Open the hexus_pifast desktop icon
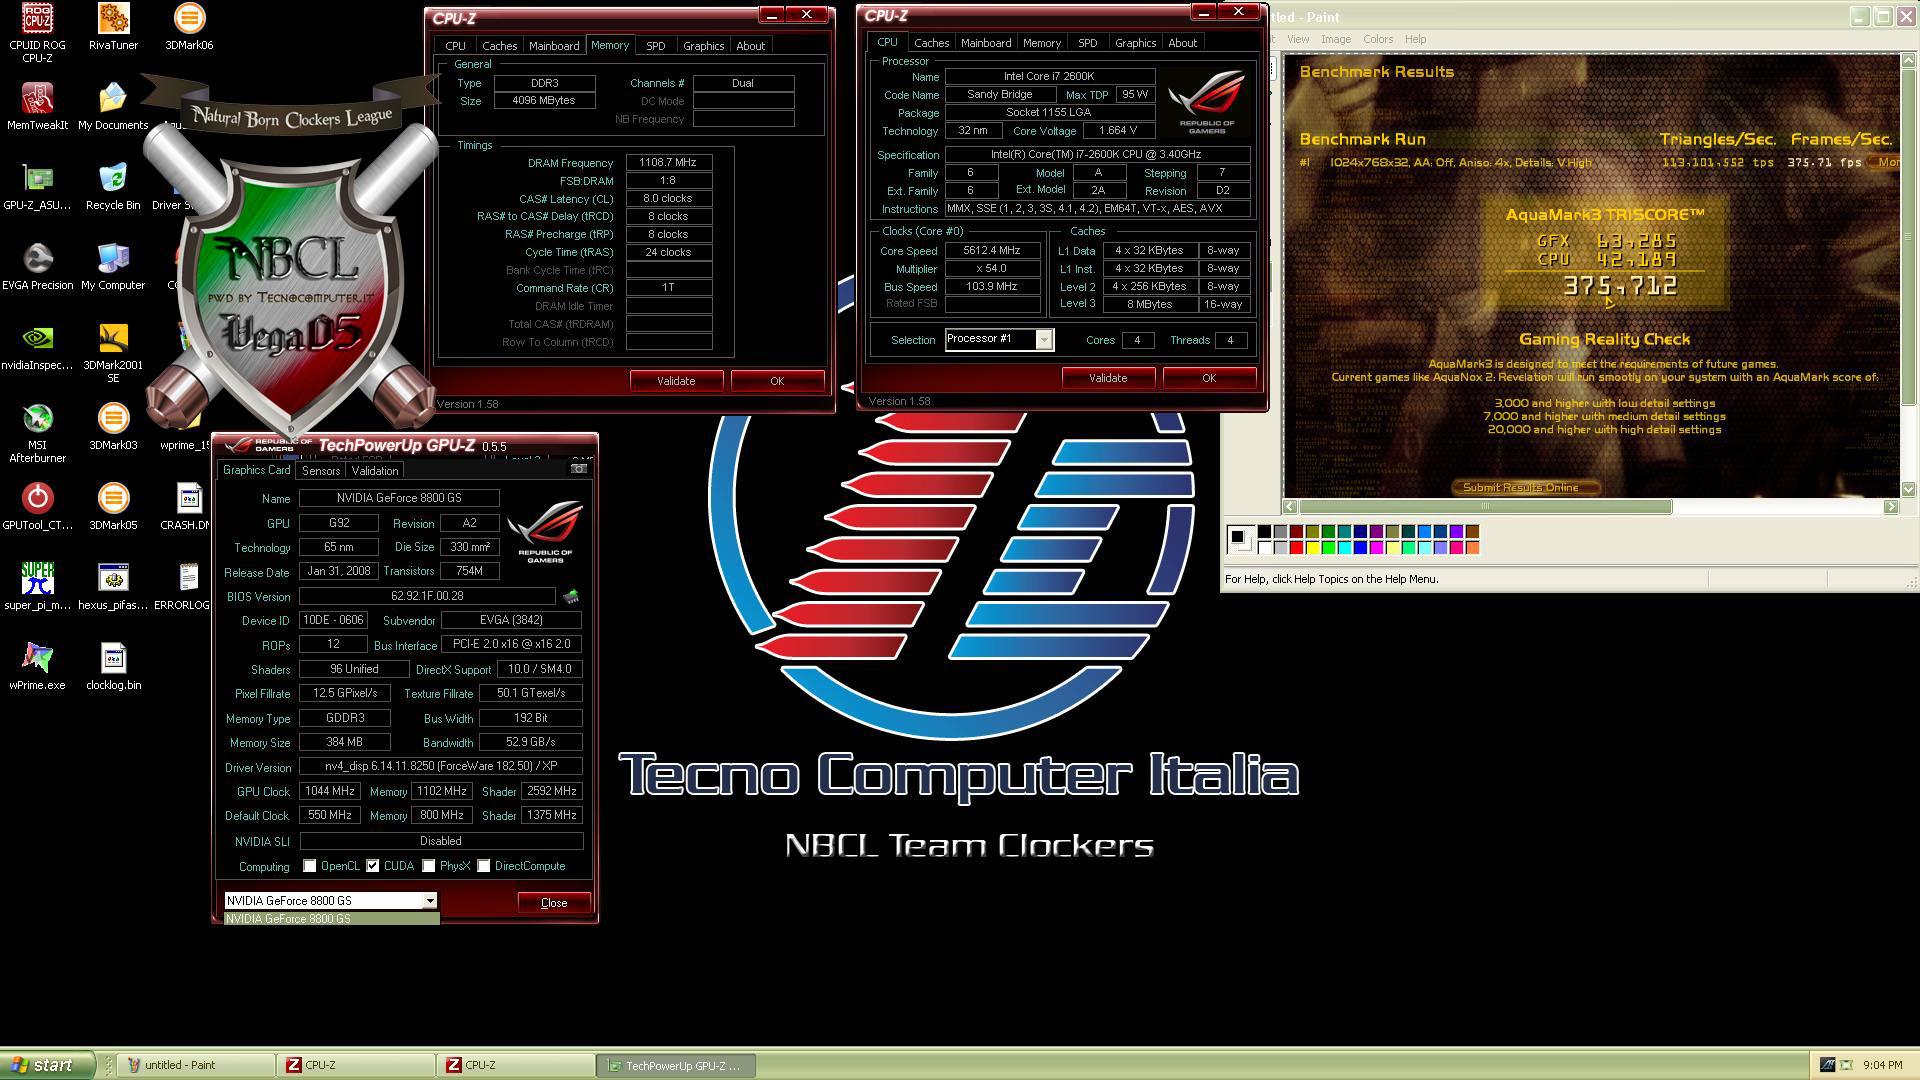This screenshot has height=1080, width=1920. click(x=113, y=586)
